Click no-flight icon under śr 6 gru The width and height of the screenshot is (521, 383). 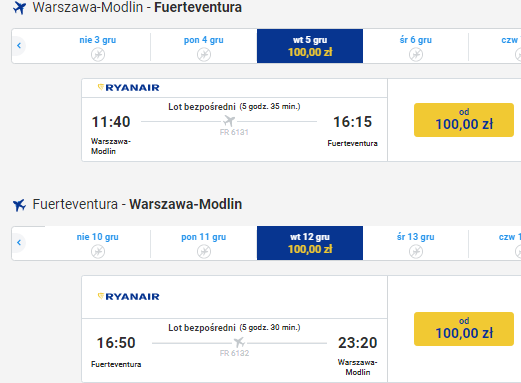(416, 54)
